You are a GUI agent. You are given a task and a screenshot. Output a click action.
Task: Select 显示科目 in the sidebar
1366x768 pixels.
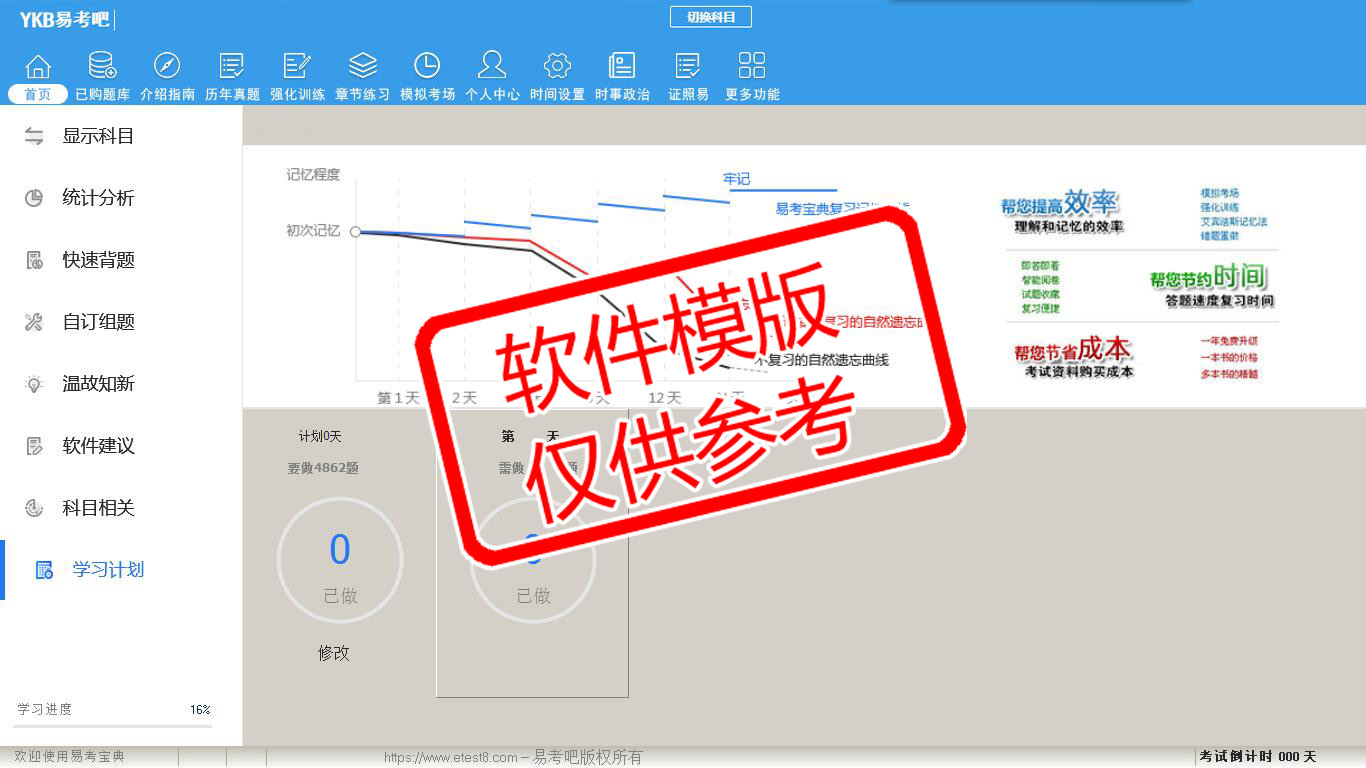tap(98, 136)
